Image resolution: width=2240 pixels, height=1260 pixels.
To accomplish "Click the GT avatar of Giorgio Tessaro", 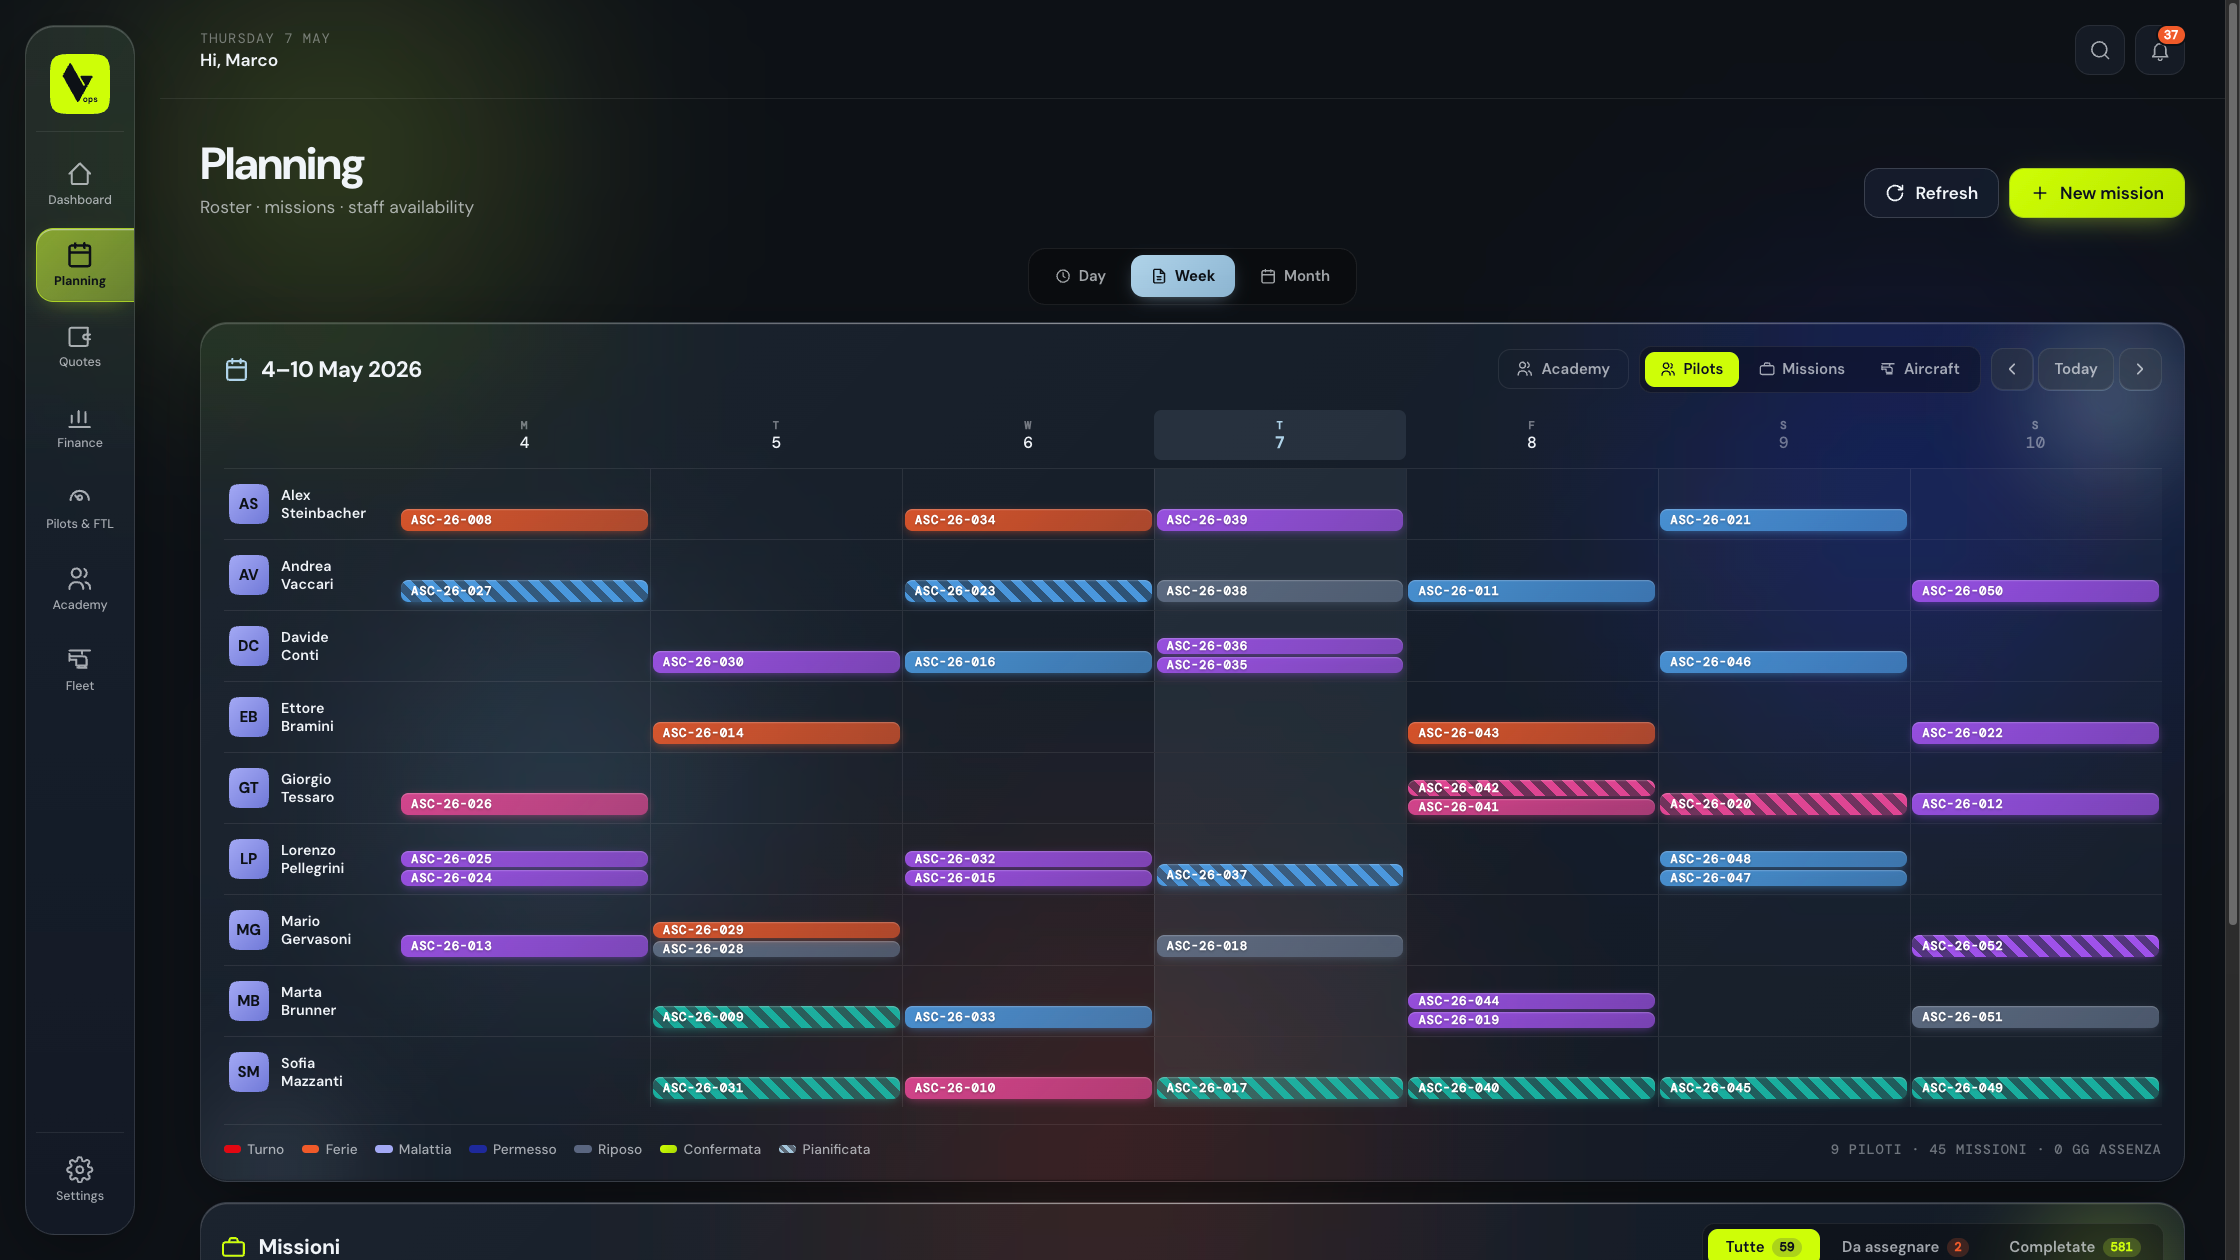I will tap(249, 788).
